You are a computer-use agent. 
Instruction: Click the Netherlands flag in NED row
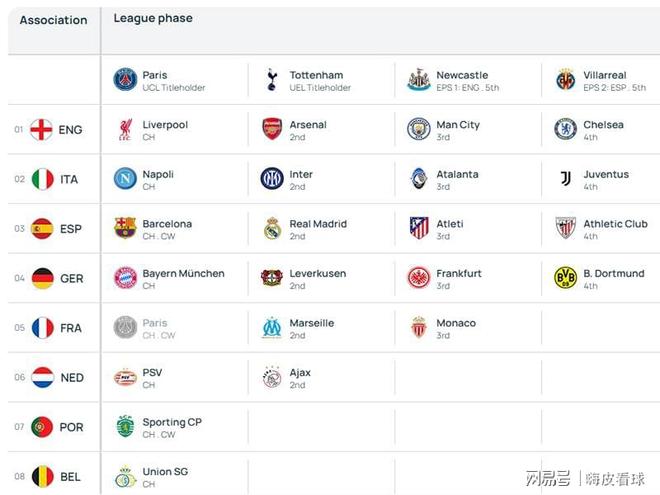[43, 377]
